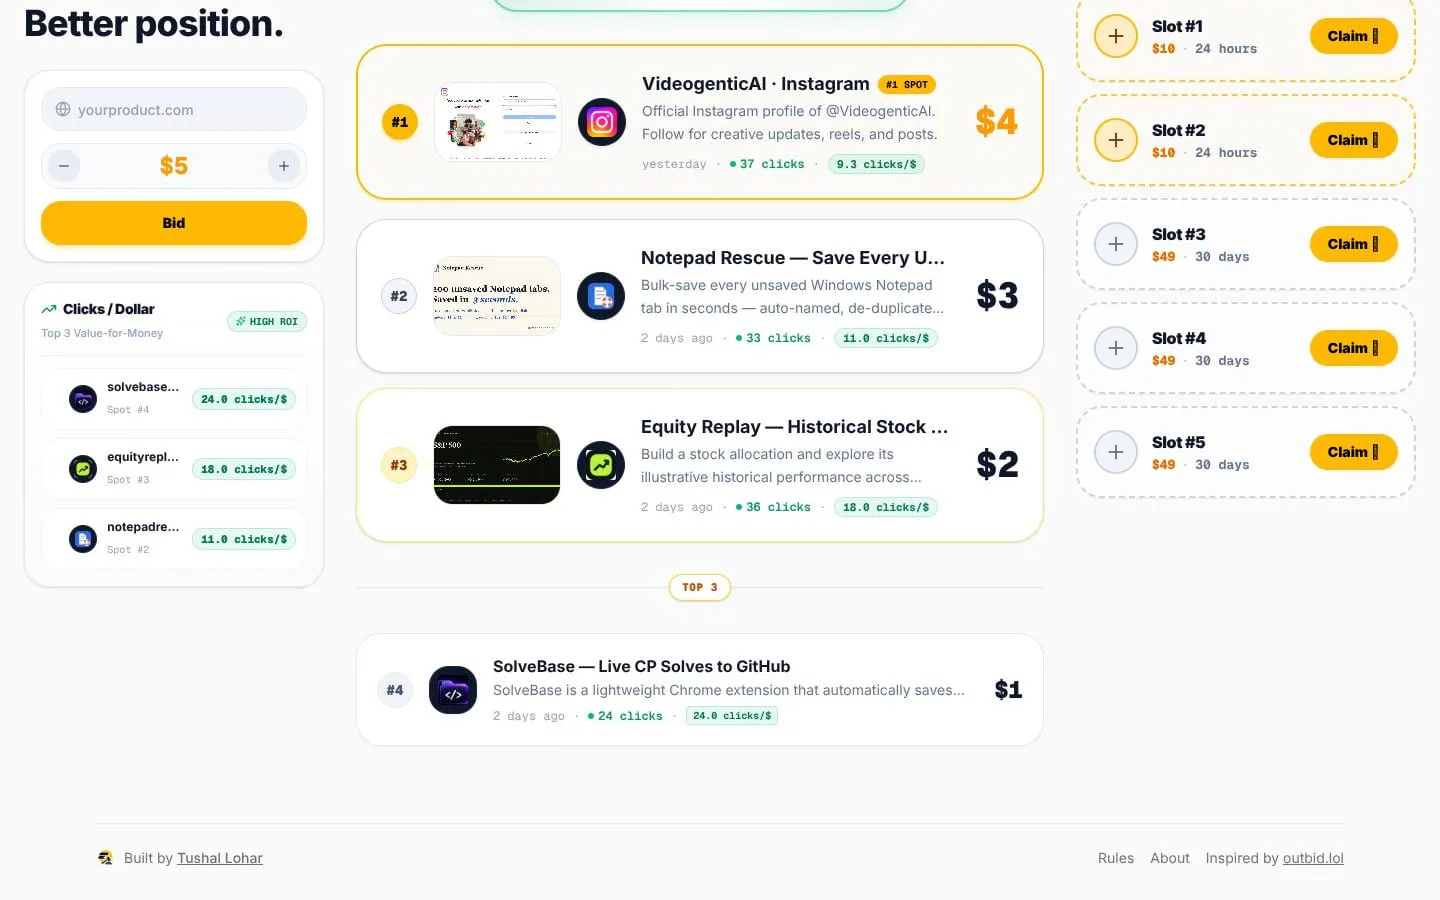
Task: Click the notepadre icon in Clicks/Dollar list
Action: (83, 539)
